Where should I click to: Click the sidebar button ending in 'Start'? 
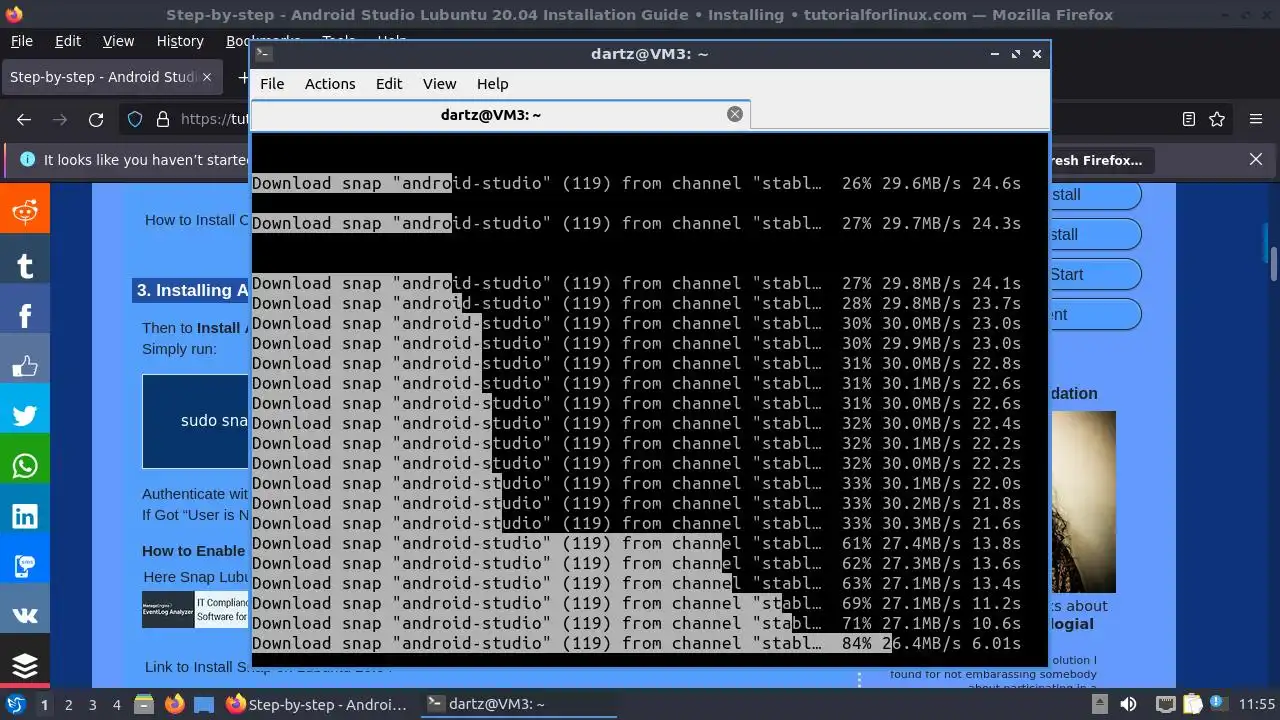[1095, 274]
